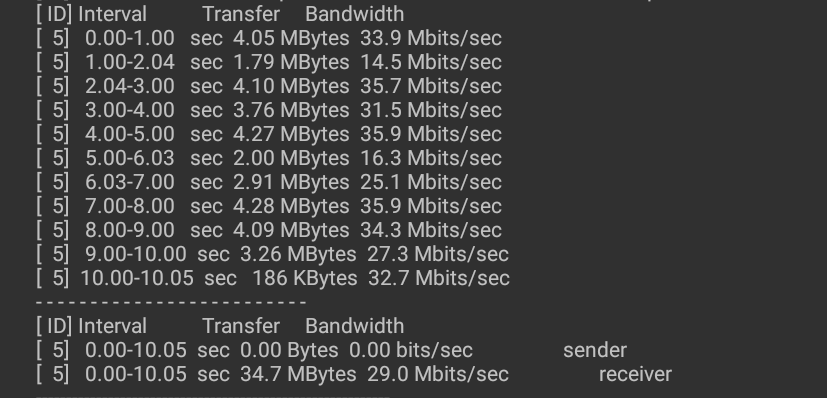Viewport: 827px width, 398px height.
Task: Select the word sender in summary
Action: (595, 350)
